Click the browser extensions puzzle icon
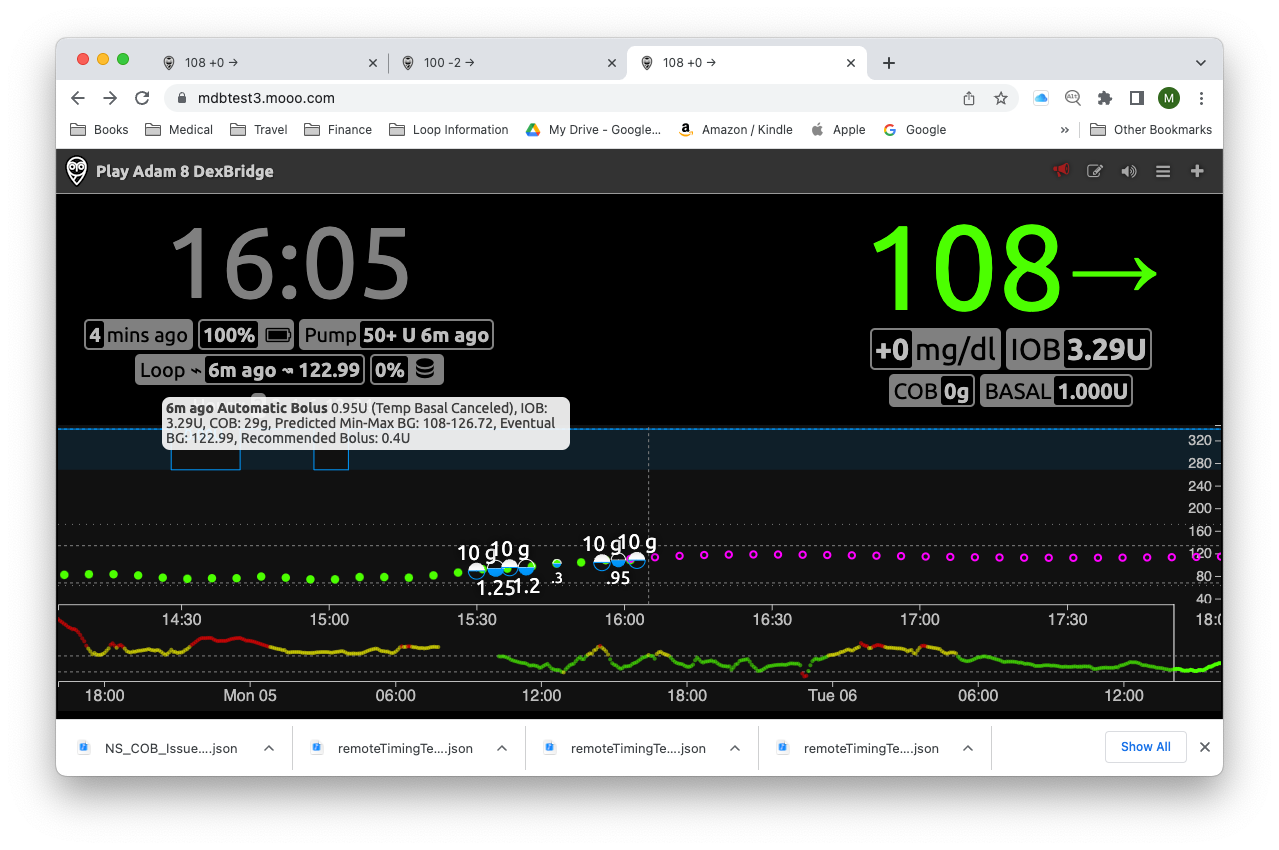 click(x=1104, y=98)
